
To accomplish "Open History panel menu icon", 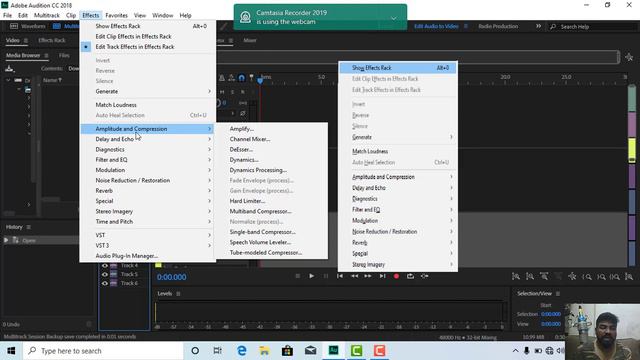I will (x=29, y=227).
